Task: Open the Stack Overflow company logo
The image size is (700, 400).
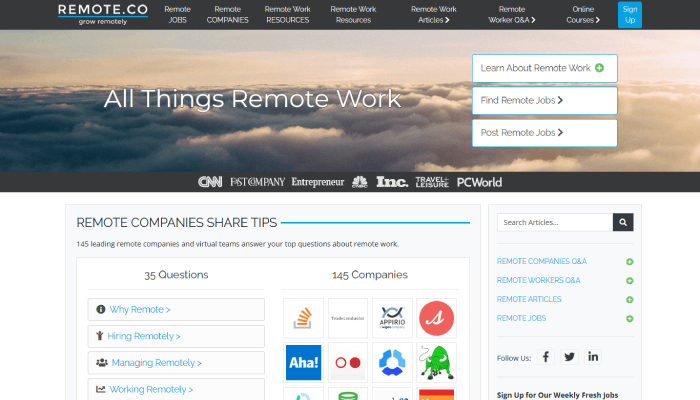Action: coord(303,318)
